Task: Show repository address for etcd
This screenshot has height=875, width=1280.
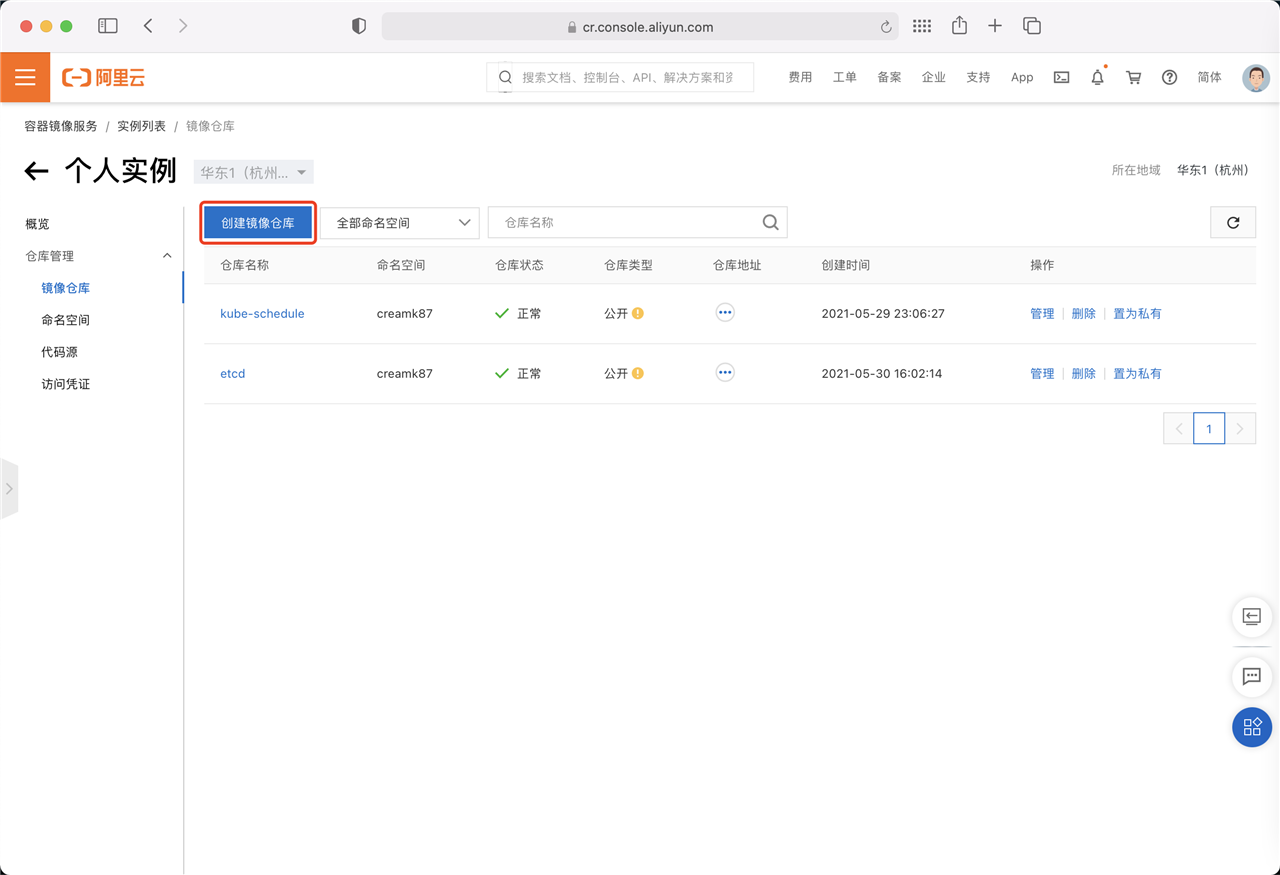Action: [725, 373]
